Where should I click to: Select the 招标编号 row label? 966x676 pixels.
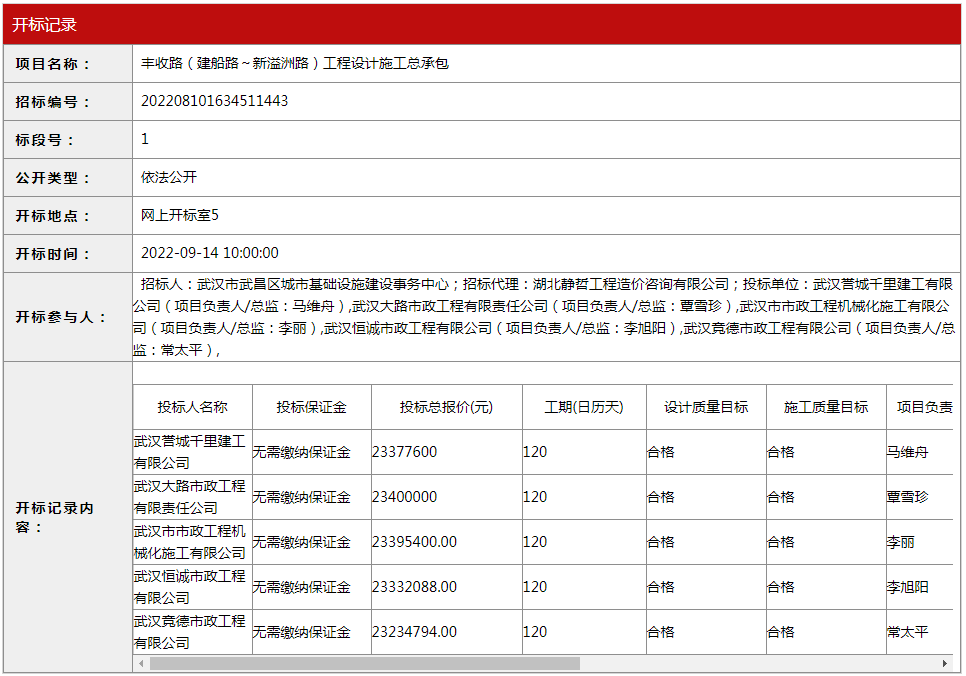pos(53,102)
